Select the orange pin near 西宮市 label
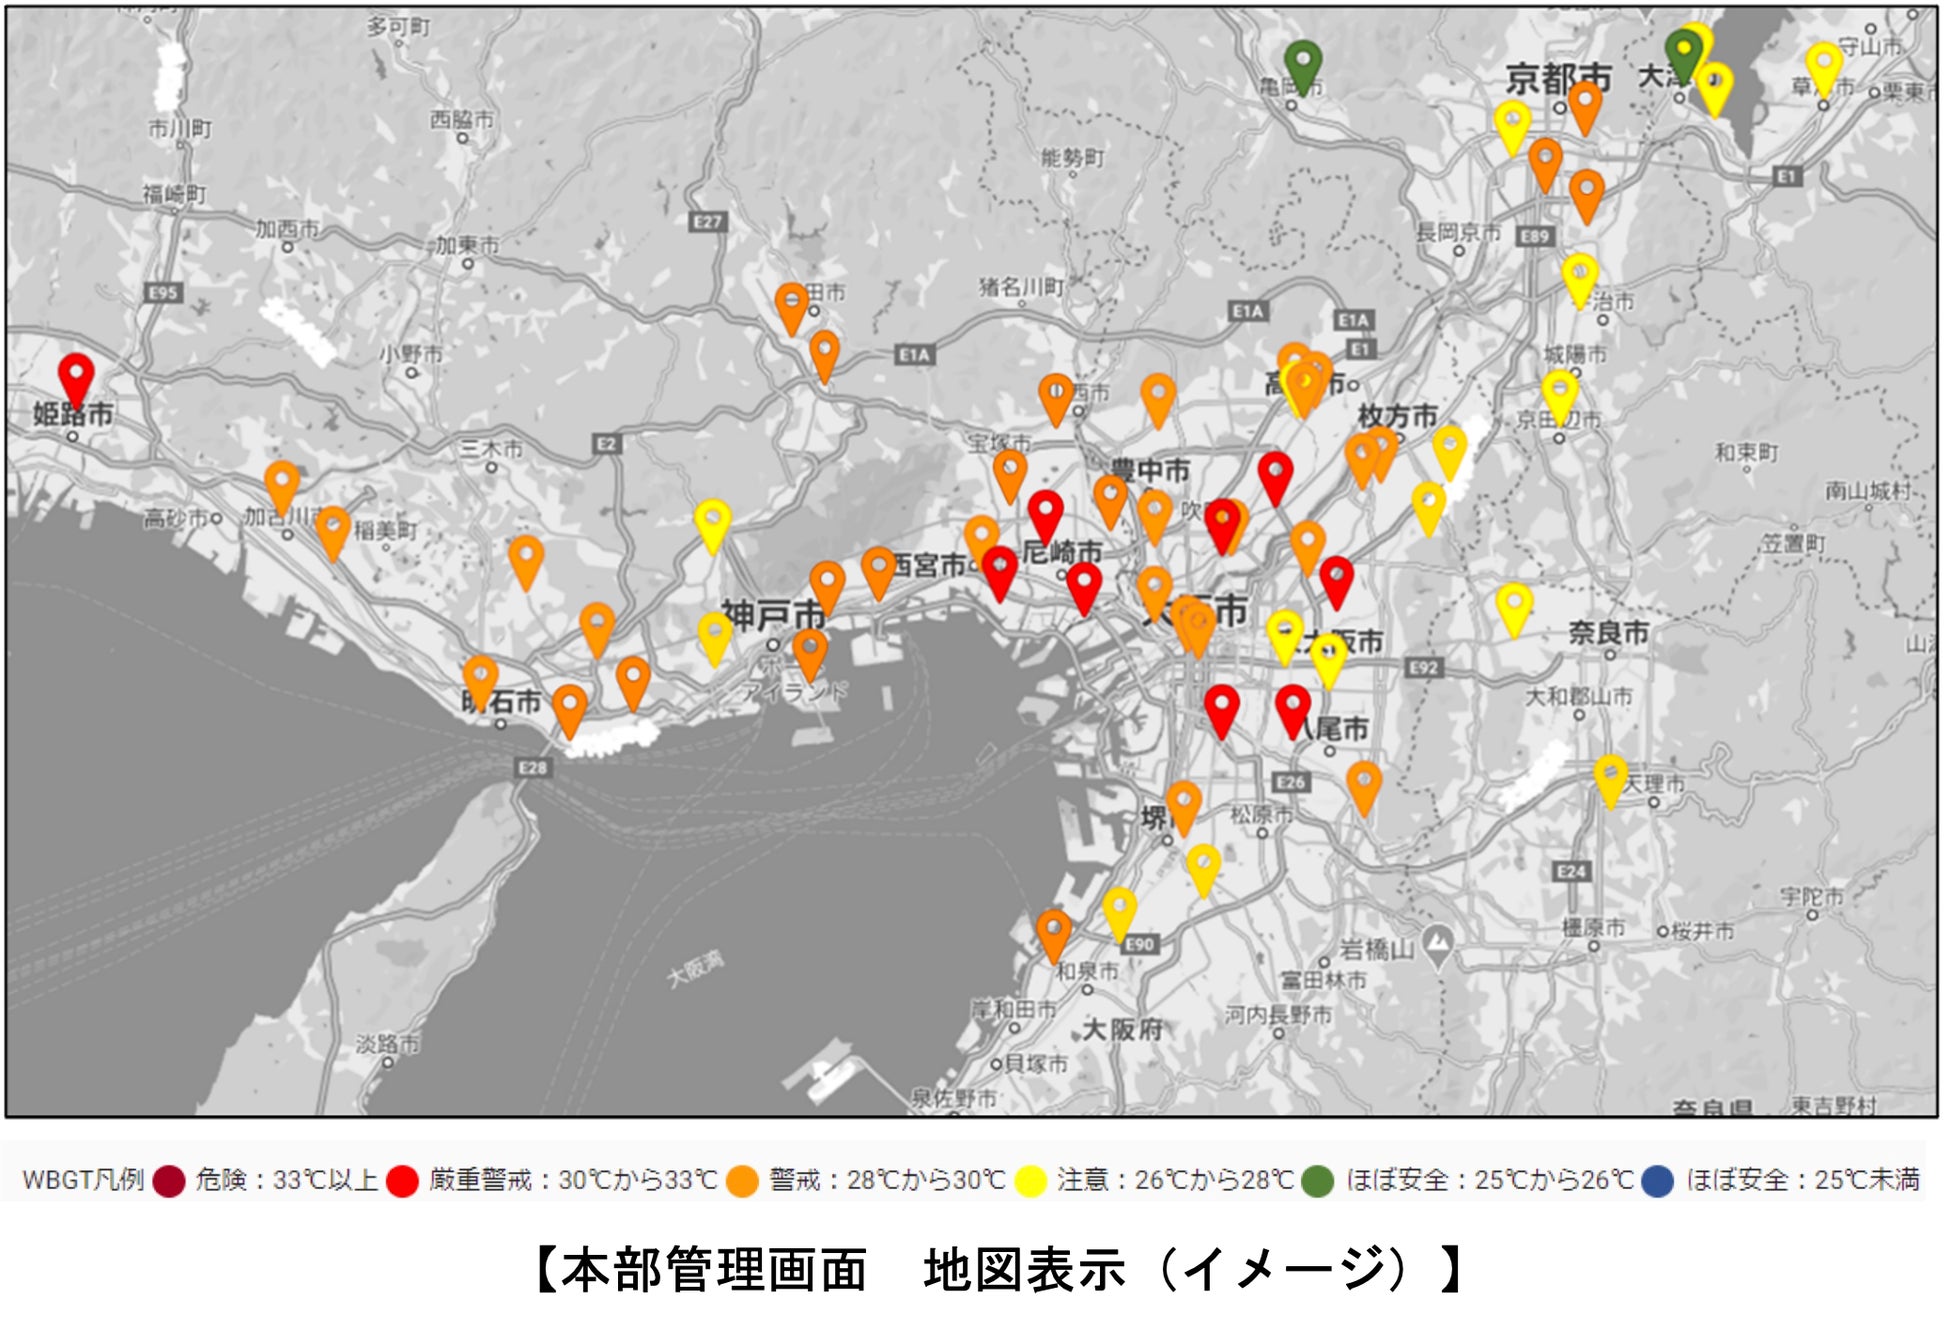 click(x=878, y=568)
